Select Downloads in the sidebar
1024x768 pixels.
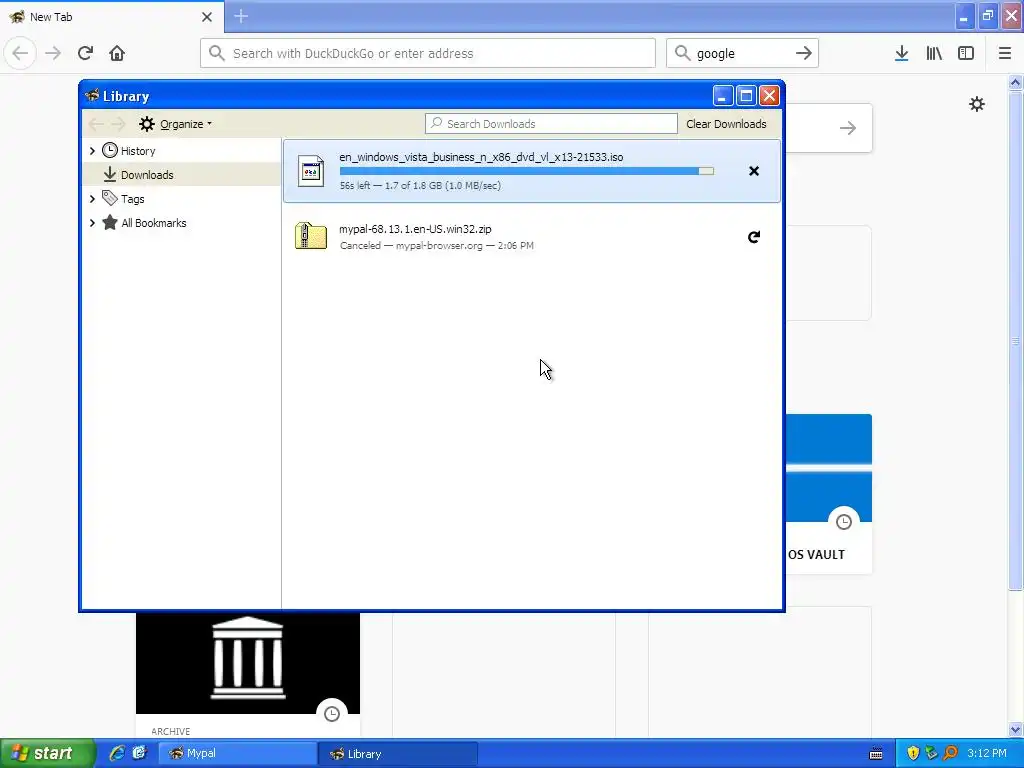[147, 175]
